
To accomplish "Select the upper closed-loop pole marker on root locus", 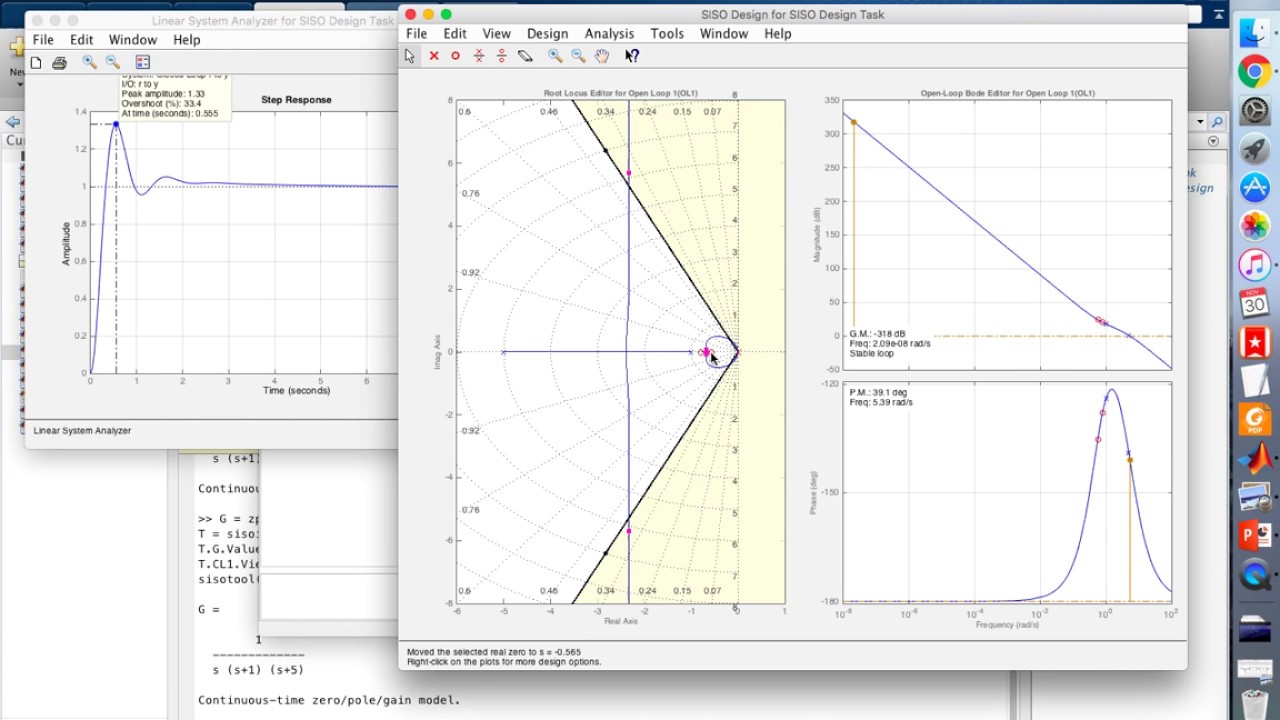I will click(629, 174).
